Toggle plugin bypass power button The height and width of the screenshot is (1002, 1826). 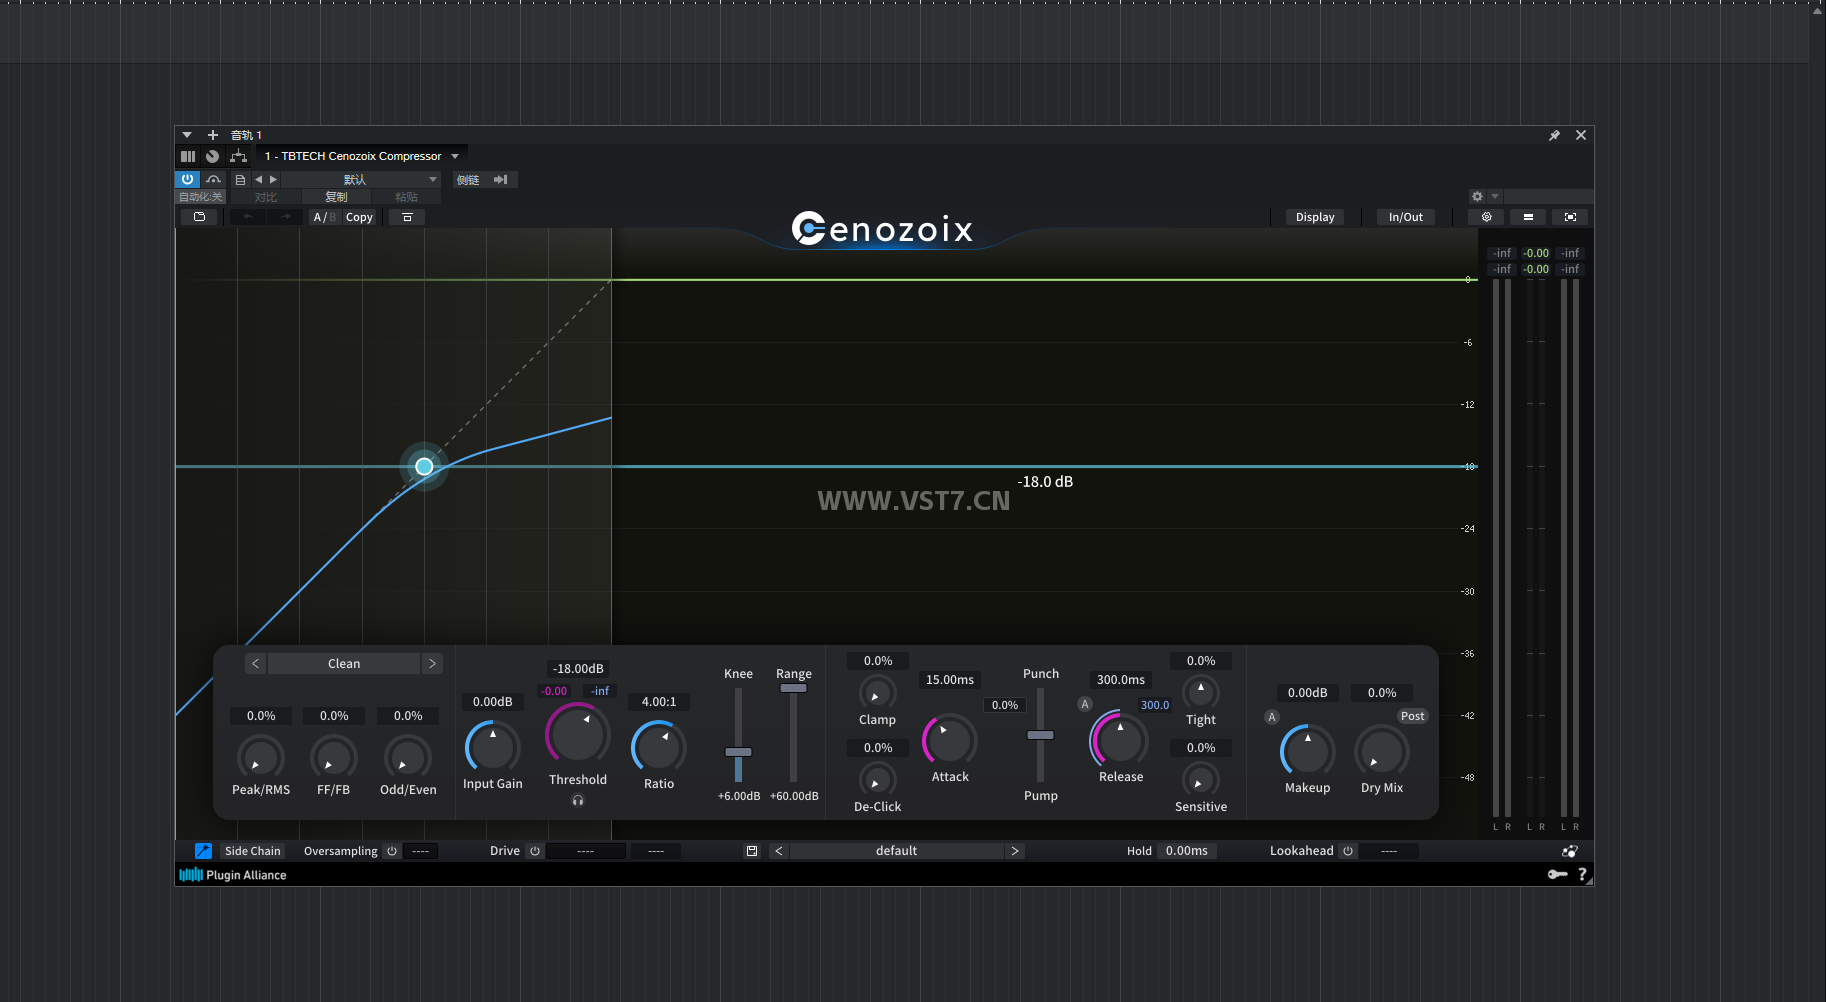[187, 179]
